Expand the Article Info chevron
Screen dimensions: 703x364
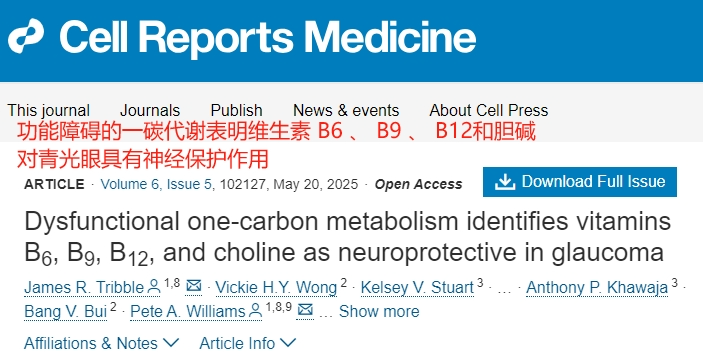tap(288, 343)
